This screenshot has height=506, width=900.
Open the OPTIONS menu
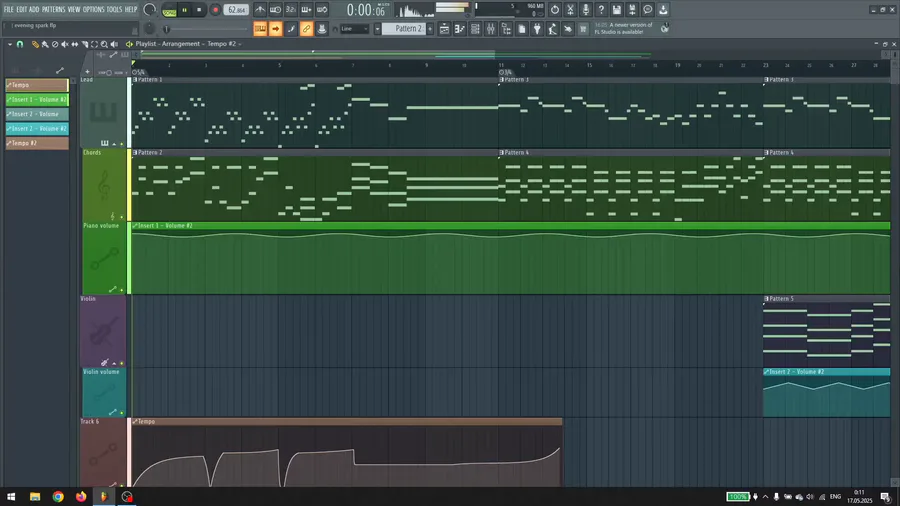(x=94, y=9)
